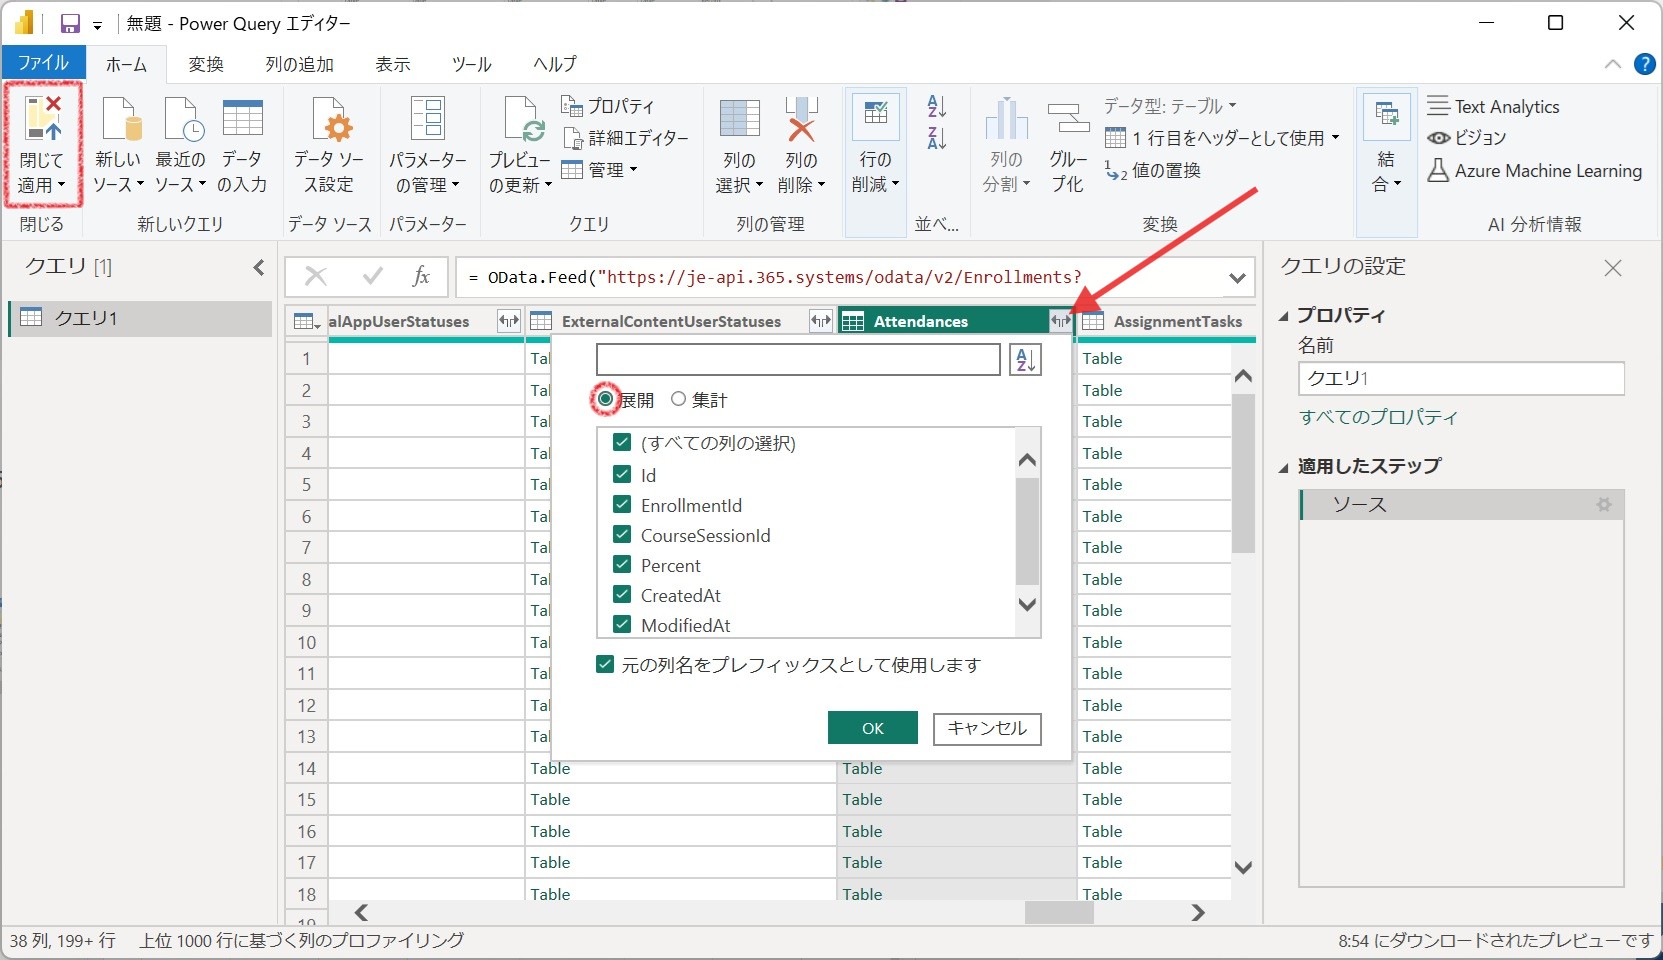Image resolution: width=1663 pixels, height=960 pixels.
Task: Open the File (ファイル) tab
Action: (44, 63)
